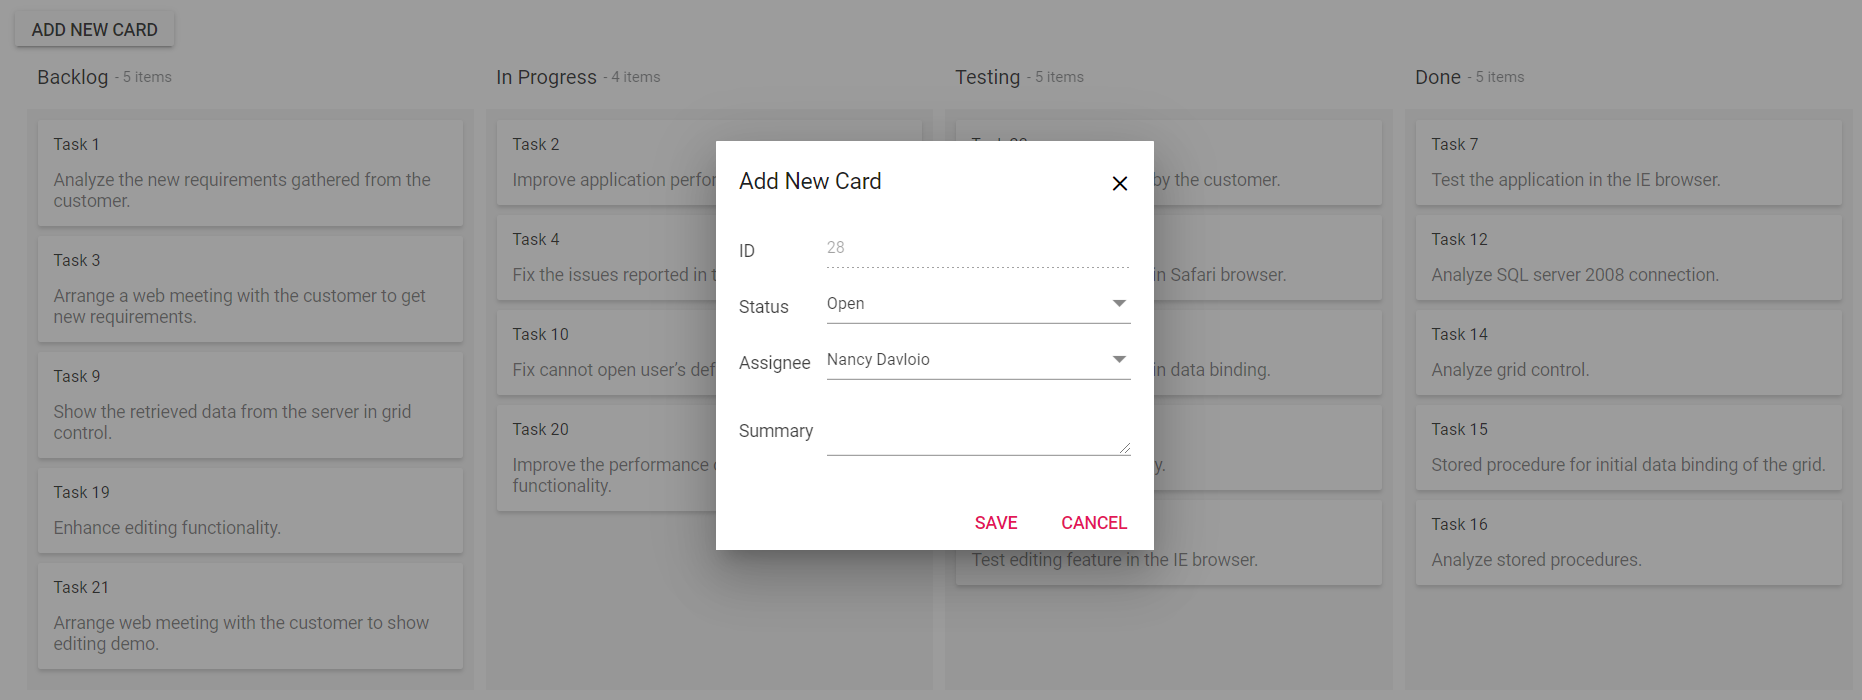Select the Task 1 card in Backlog

250,172
